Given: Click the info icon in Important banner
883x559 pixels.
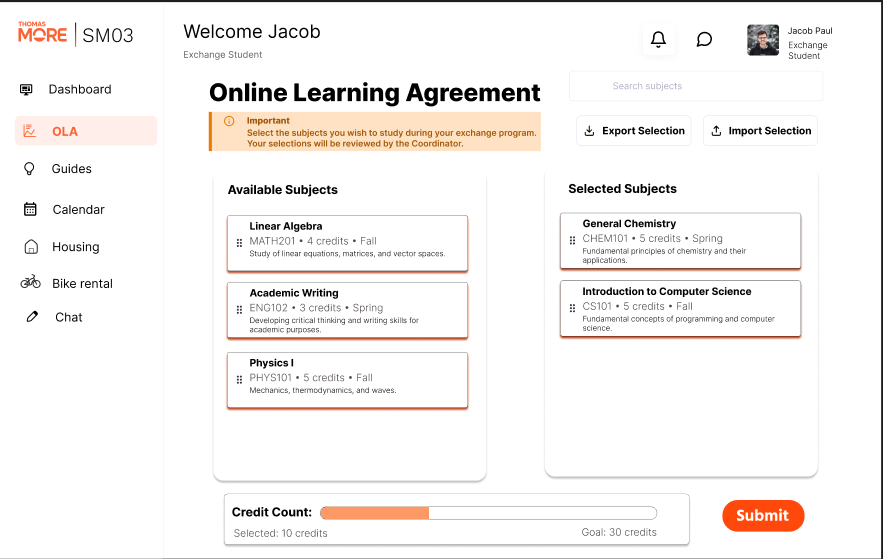Looking at the screenshot, I should (229, 121).
